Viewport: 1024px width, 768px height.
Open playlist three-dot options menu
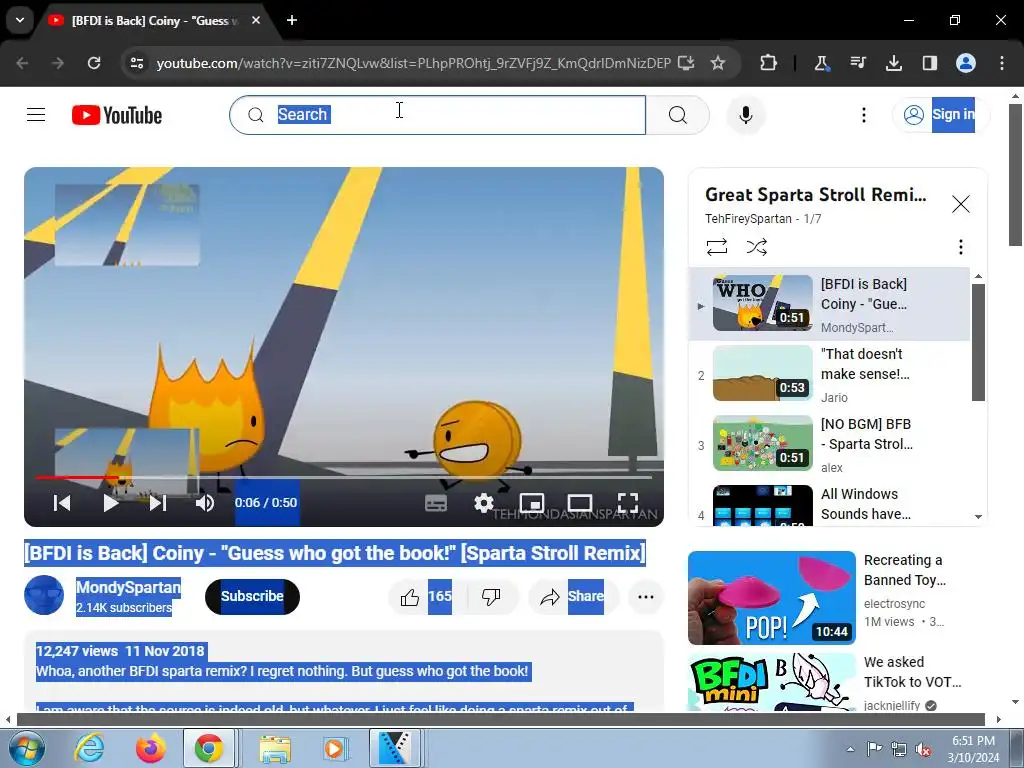coord(960,247)
